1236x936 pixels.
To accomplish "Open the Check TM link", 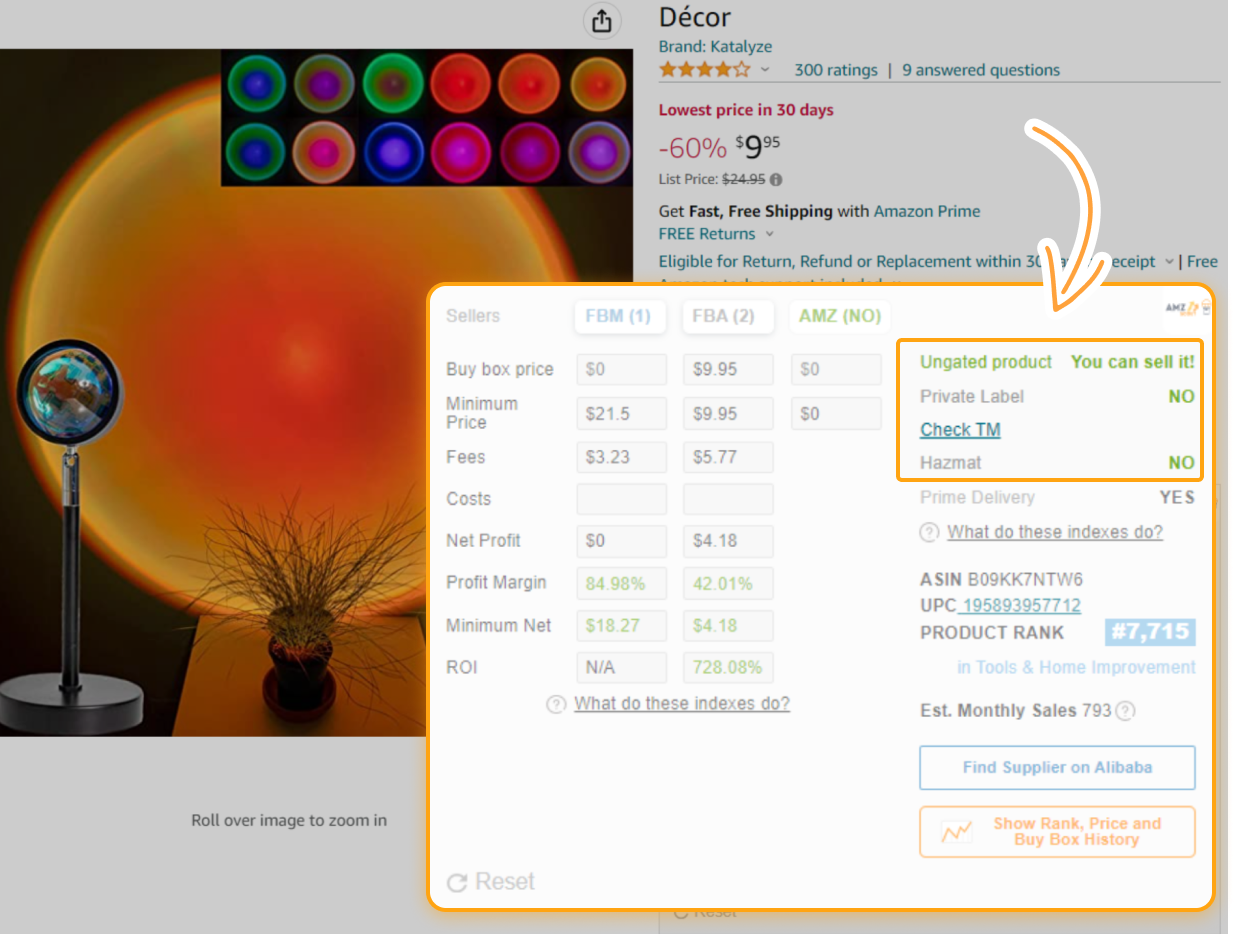I will [959, 429].
